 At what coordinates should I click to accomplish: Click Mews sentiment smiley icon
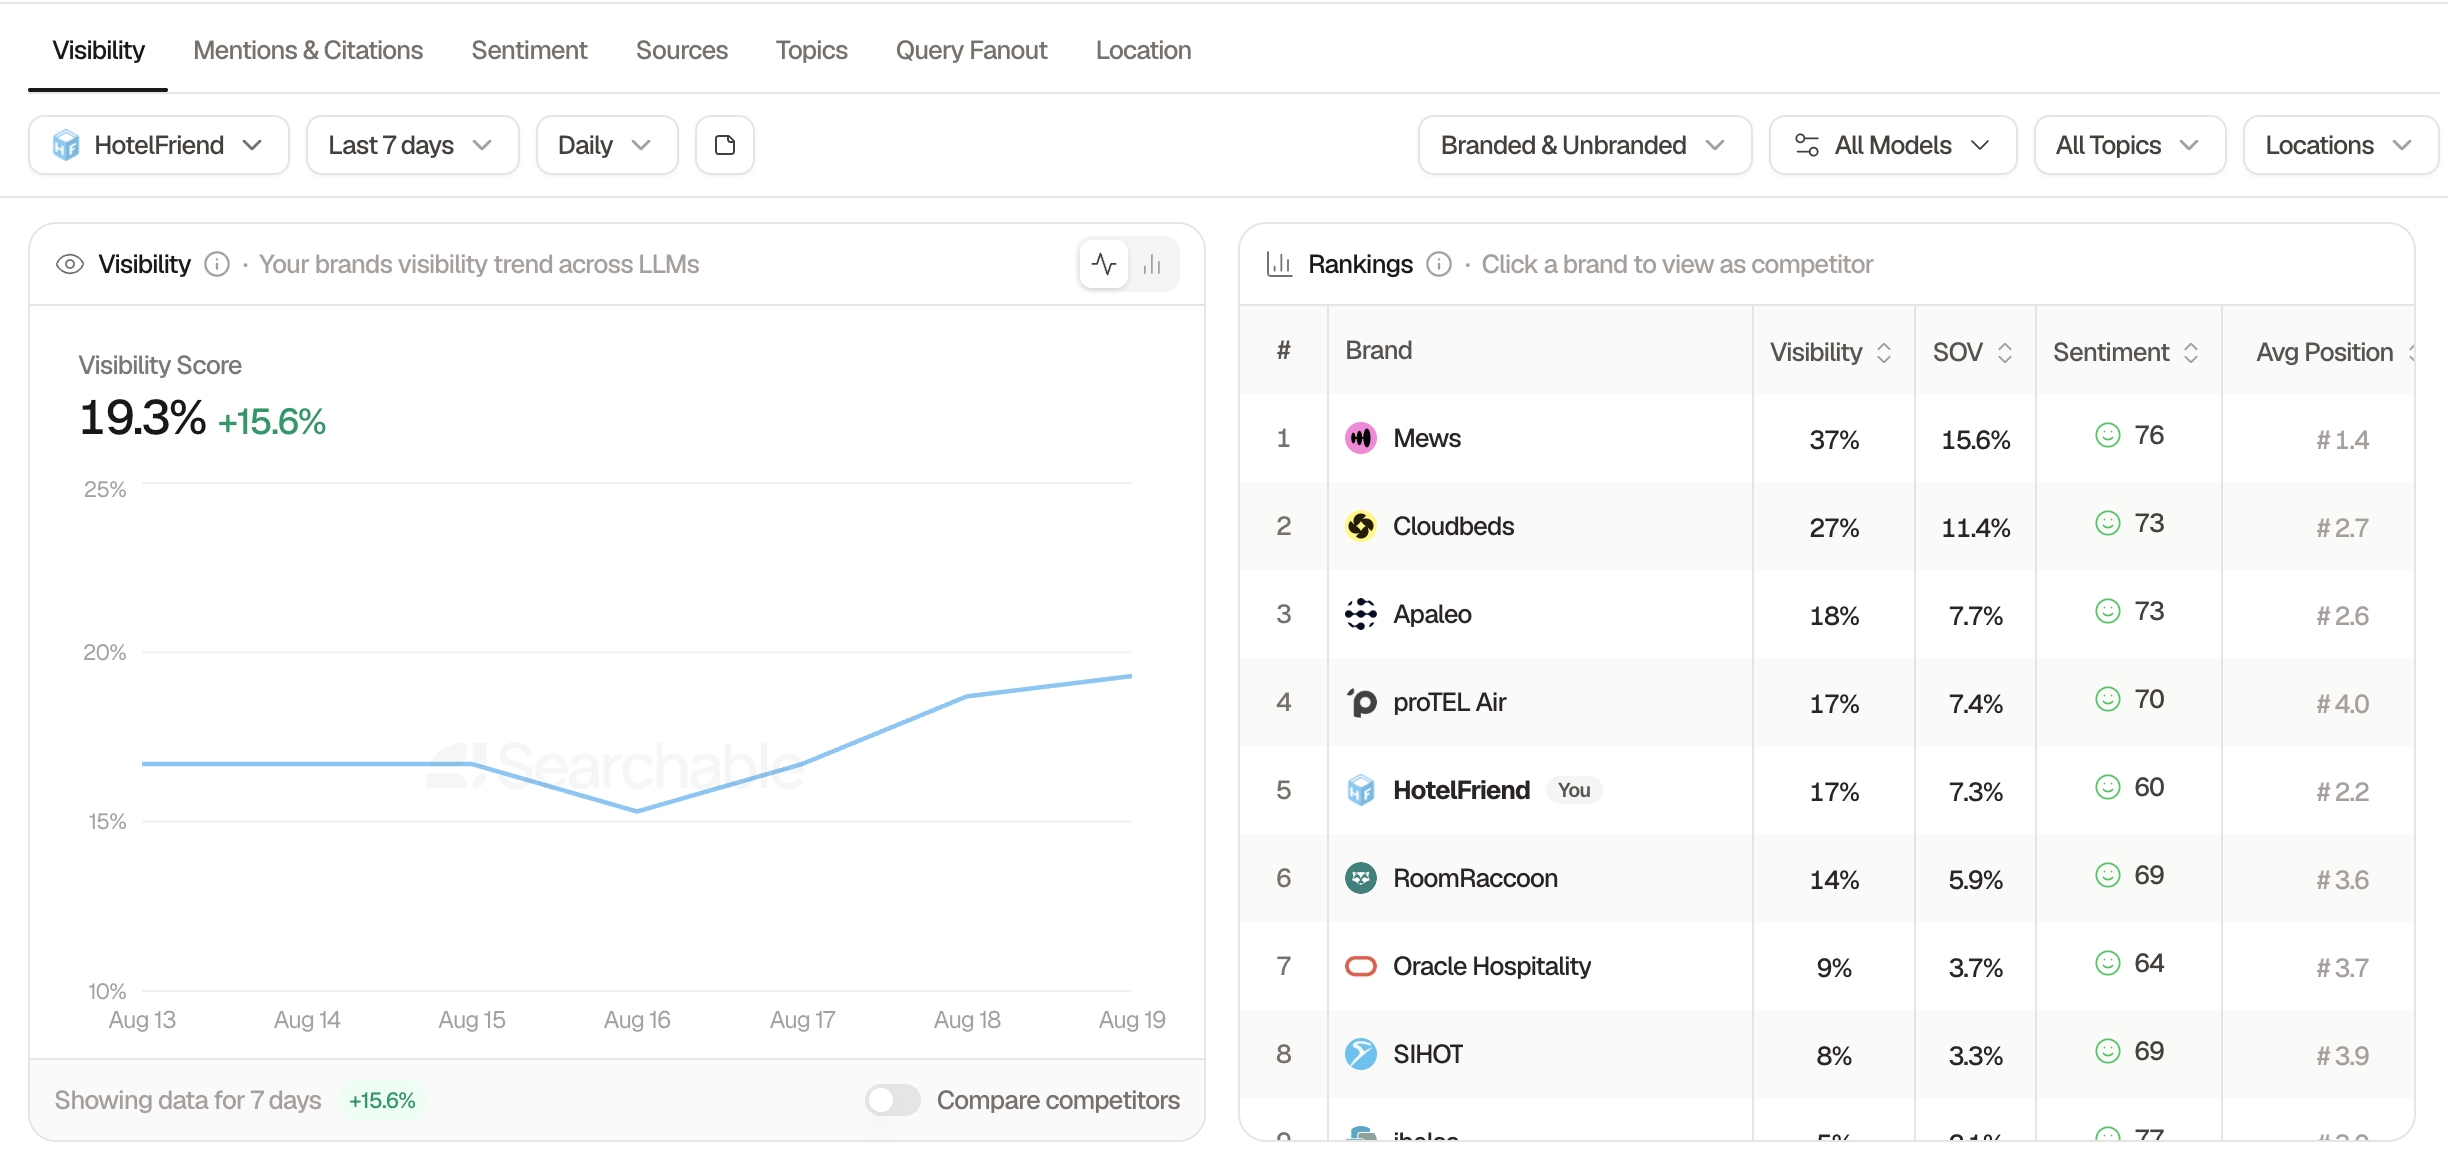coord(2107,435)
